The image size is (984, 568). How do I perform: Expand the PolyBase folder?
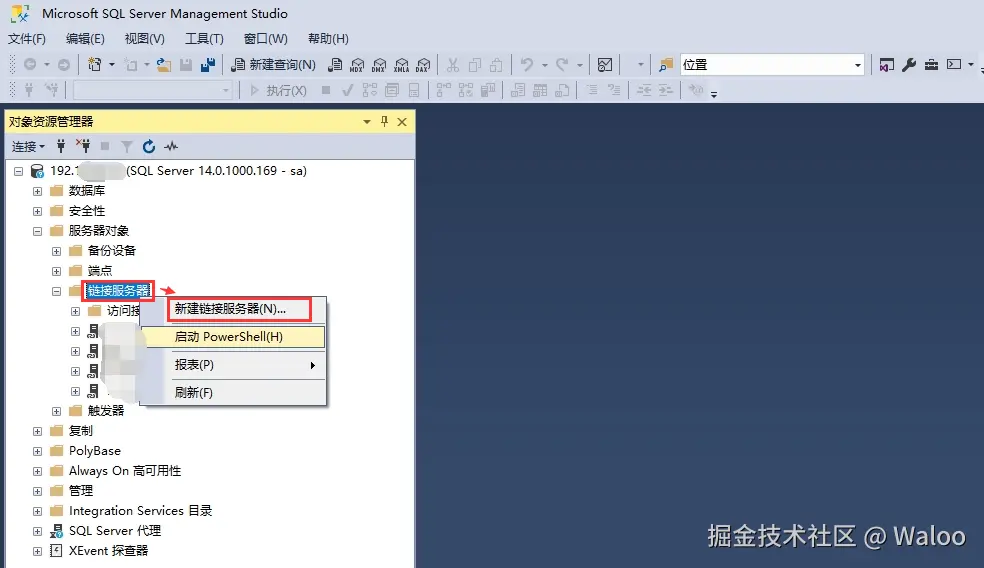(37, 451)
